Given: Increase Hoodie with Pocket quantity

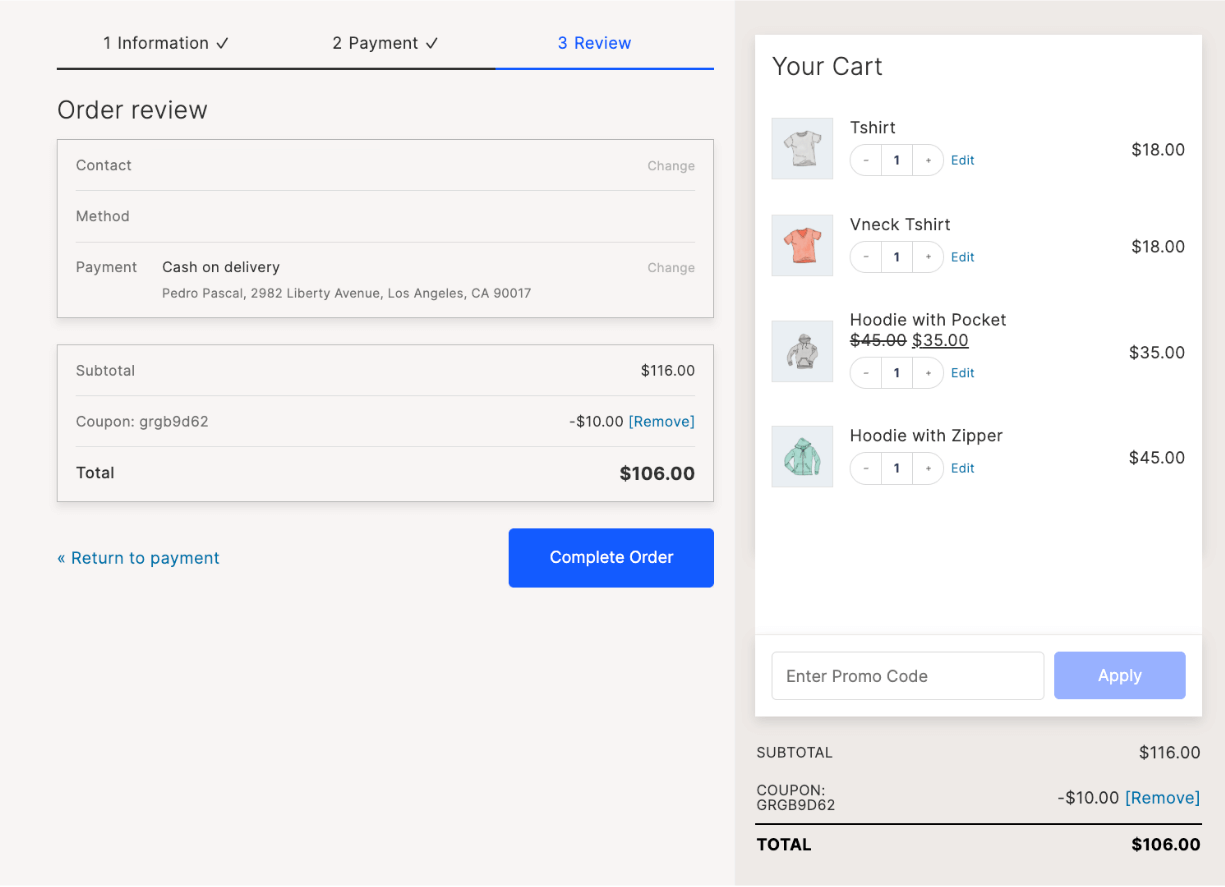Looking at the screenshot, I should point(928,373).
